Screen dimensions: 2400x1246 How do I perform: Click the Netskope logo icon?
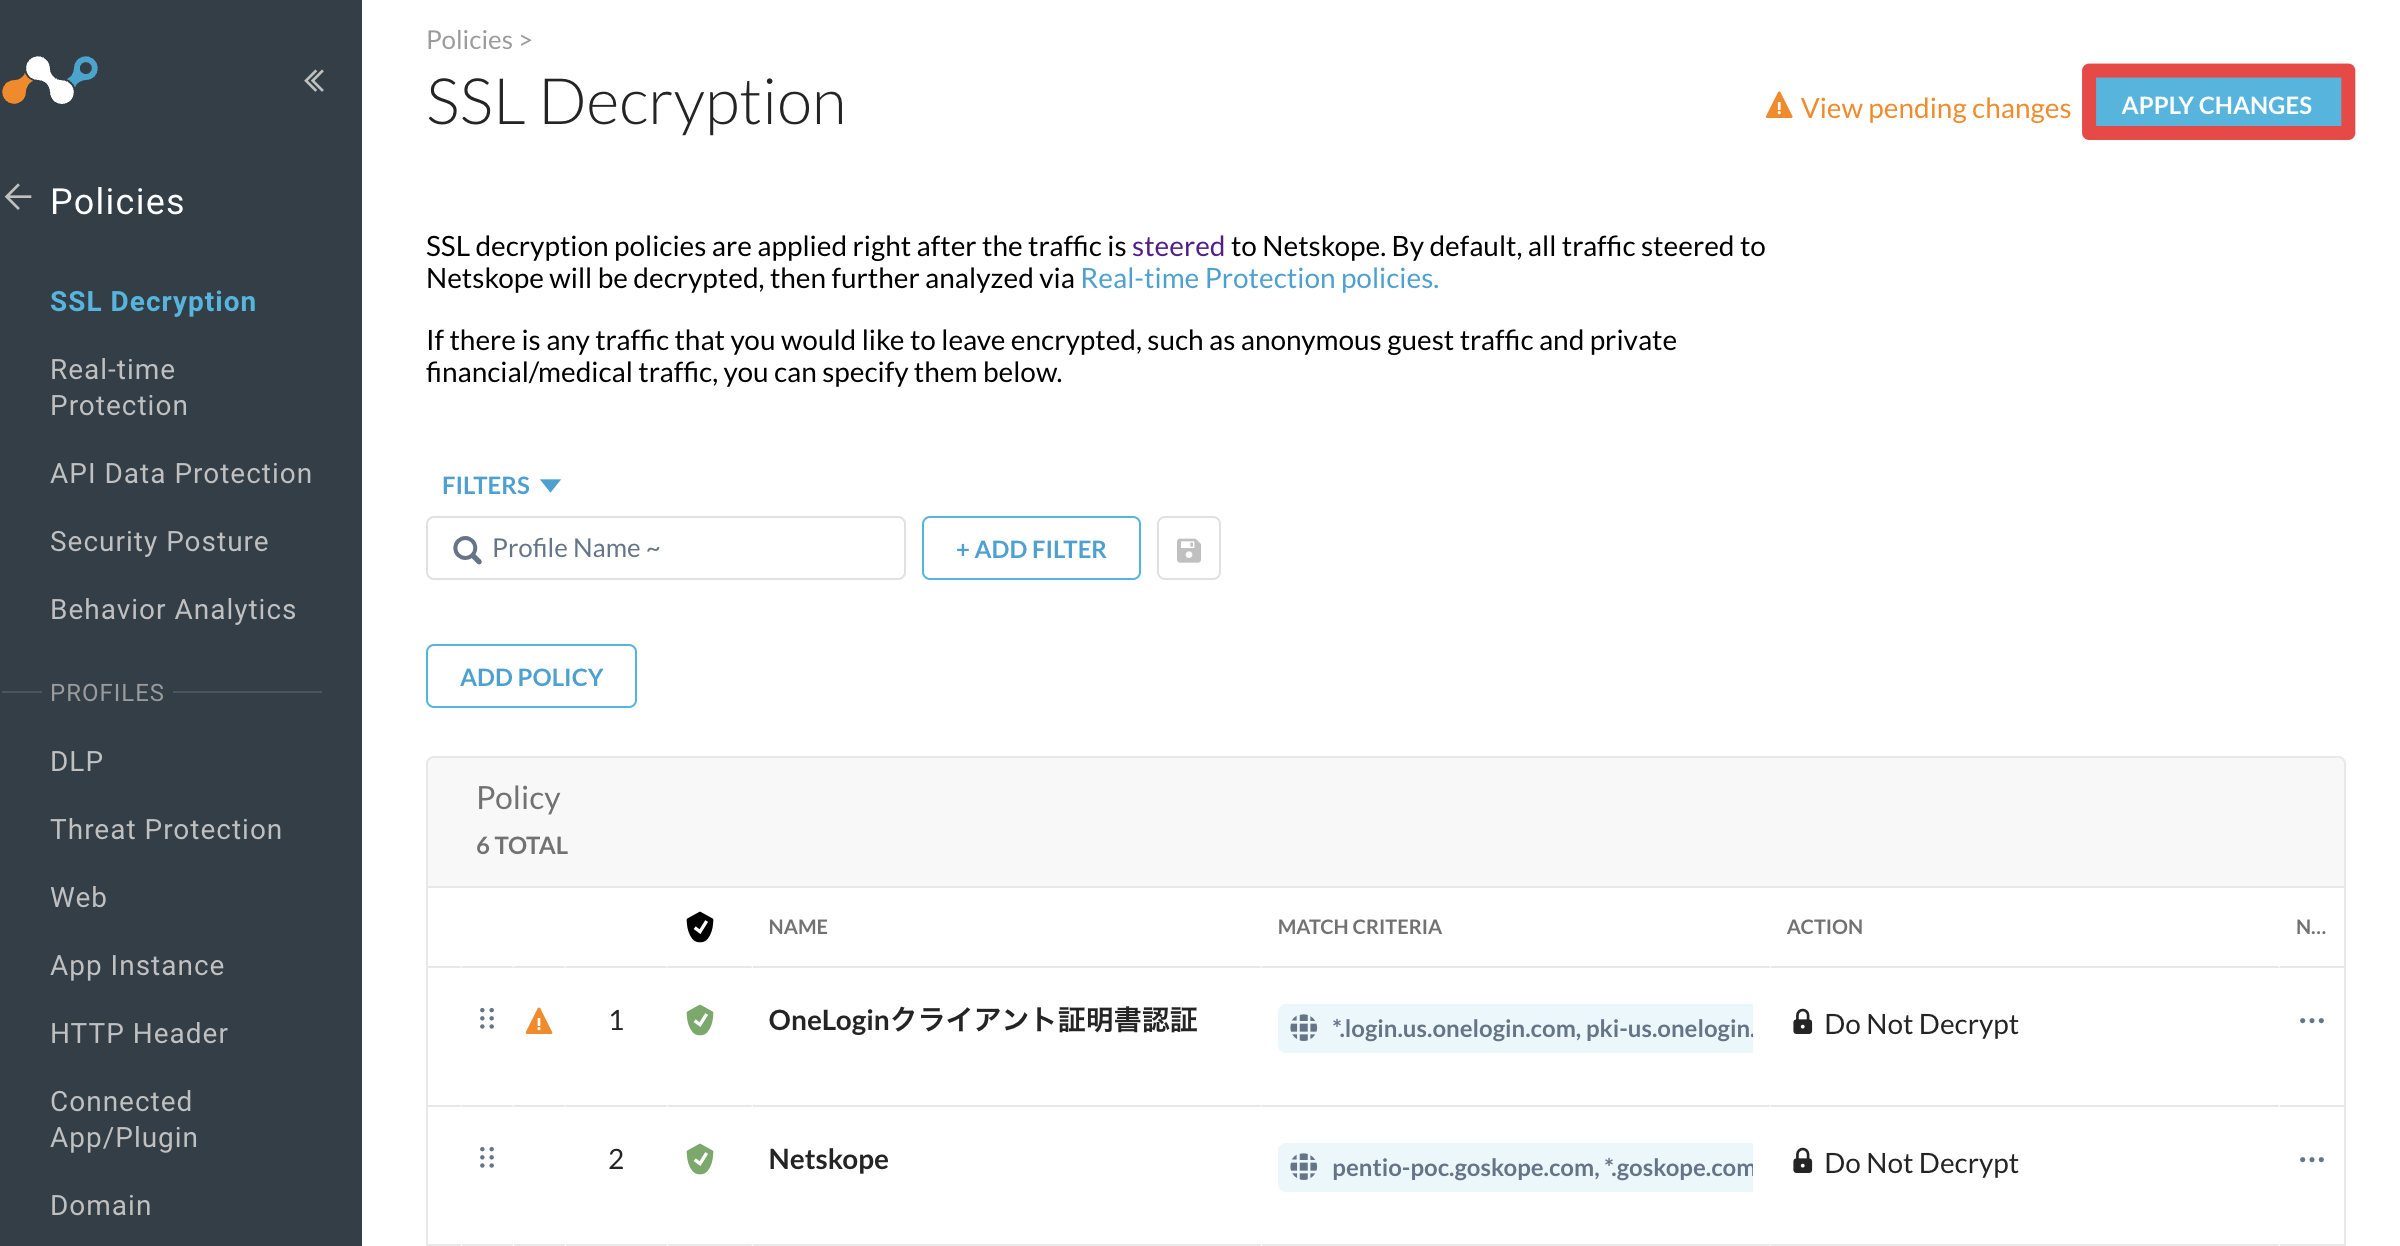50,80
